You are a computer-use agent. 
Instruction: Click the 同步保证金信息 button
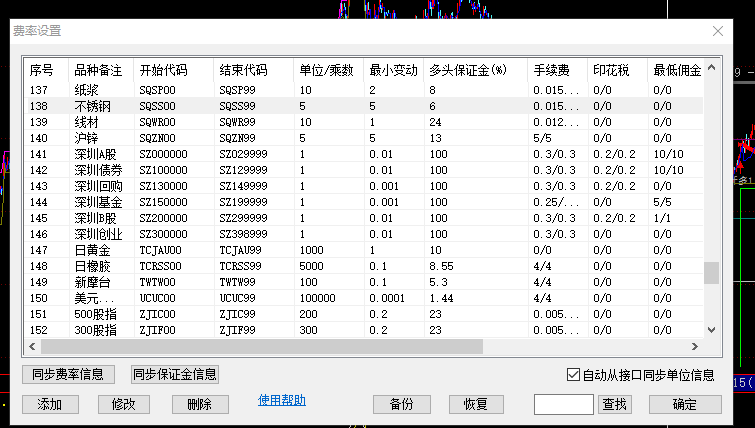point(175,375)
